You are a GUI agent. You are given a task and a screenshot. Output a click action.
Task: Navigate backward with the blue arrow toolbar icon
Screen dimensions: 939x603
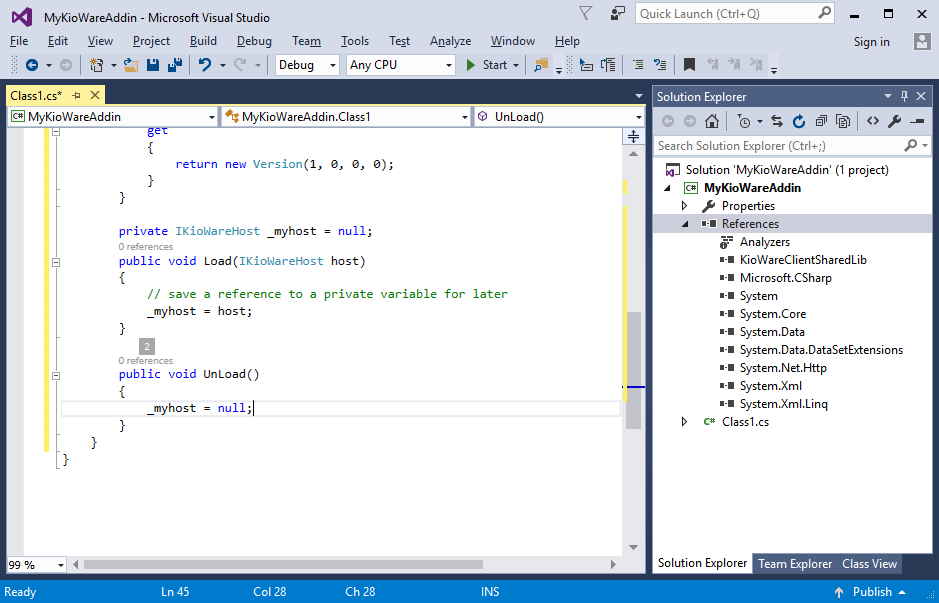pyautogui.click(x=32, y=65)
